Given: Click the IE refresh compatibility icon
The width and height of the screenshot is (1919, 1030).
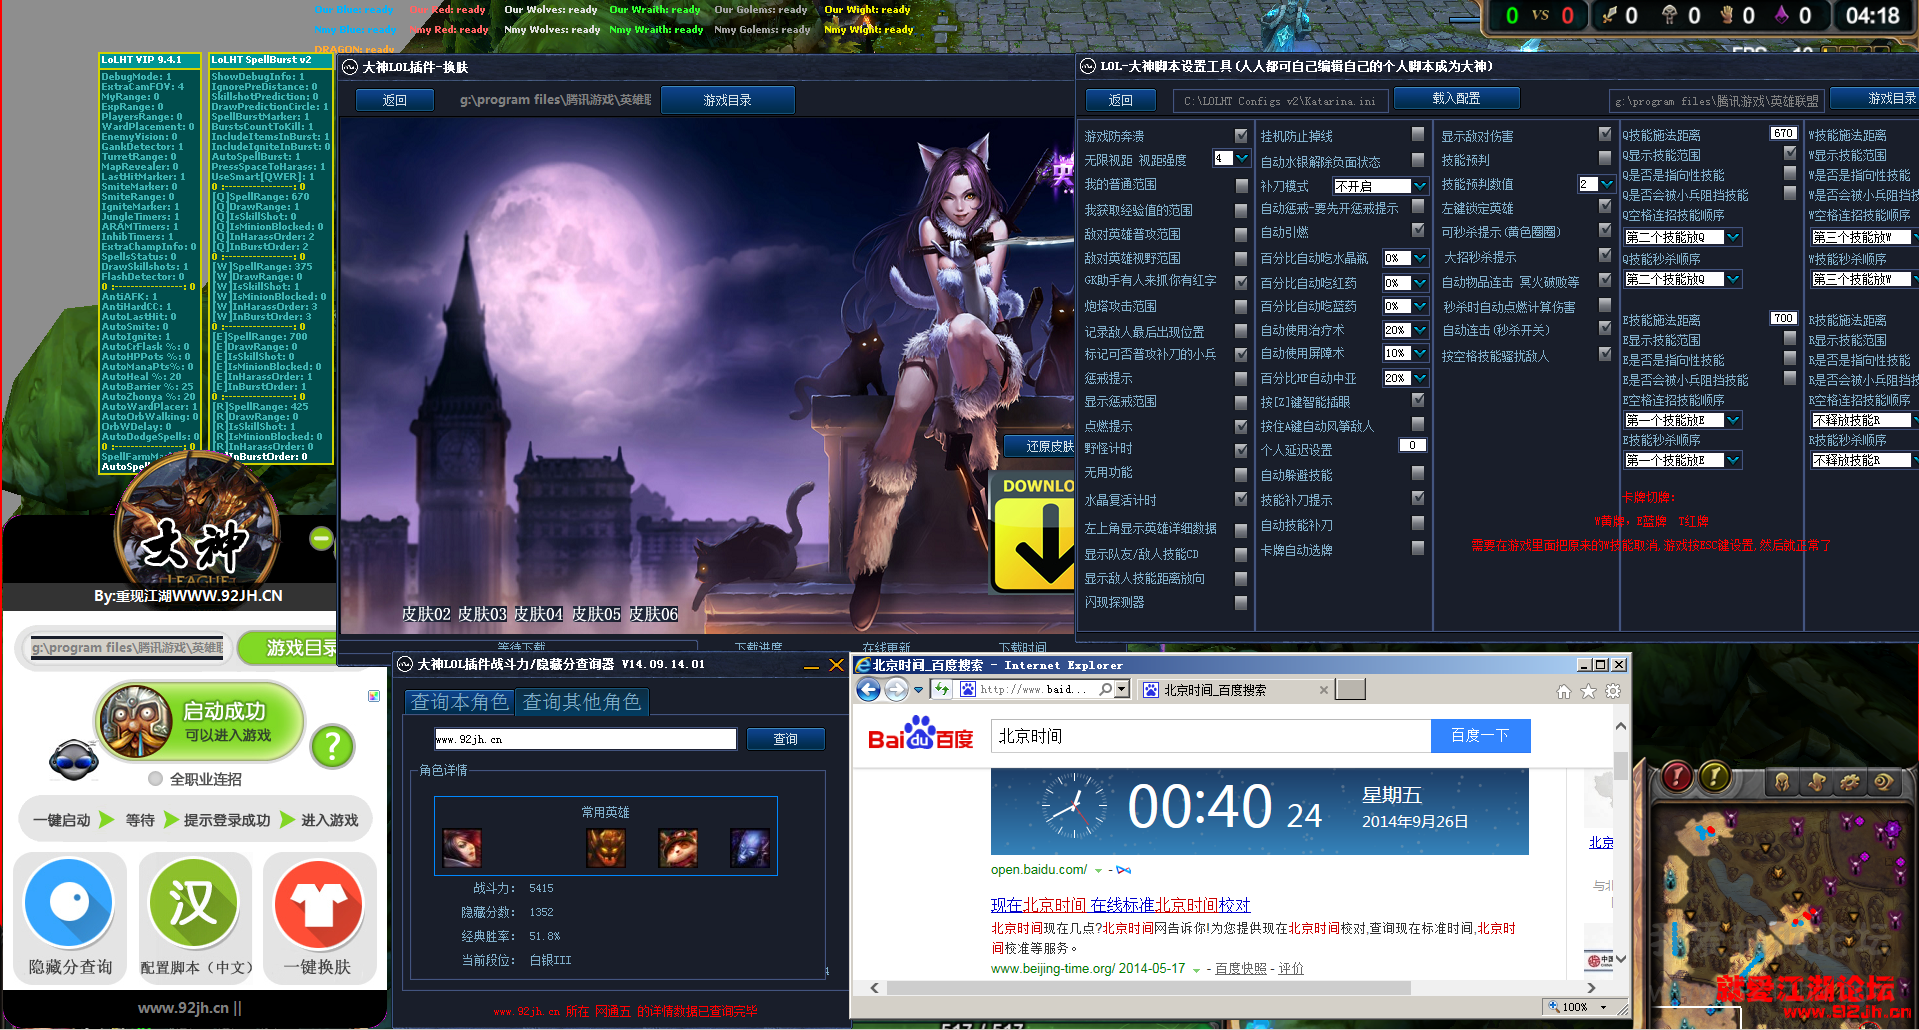Looking at the screenshot, I should pyautogui.click(x=941, y=689).
